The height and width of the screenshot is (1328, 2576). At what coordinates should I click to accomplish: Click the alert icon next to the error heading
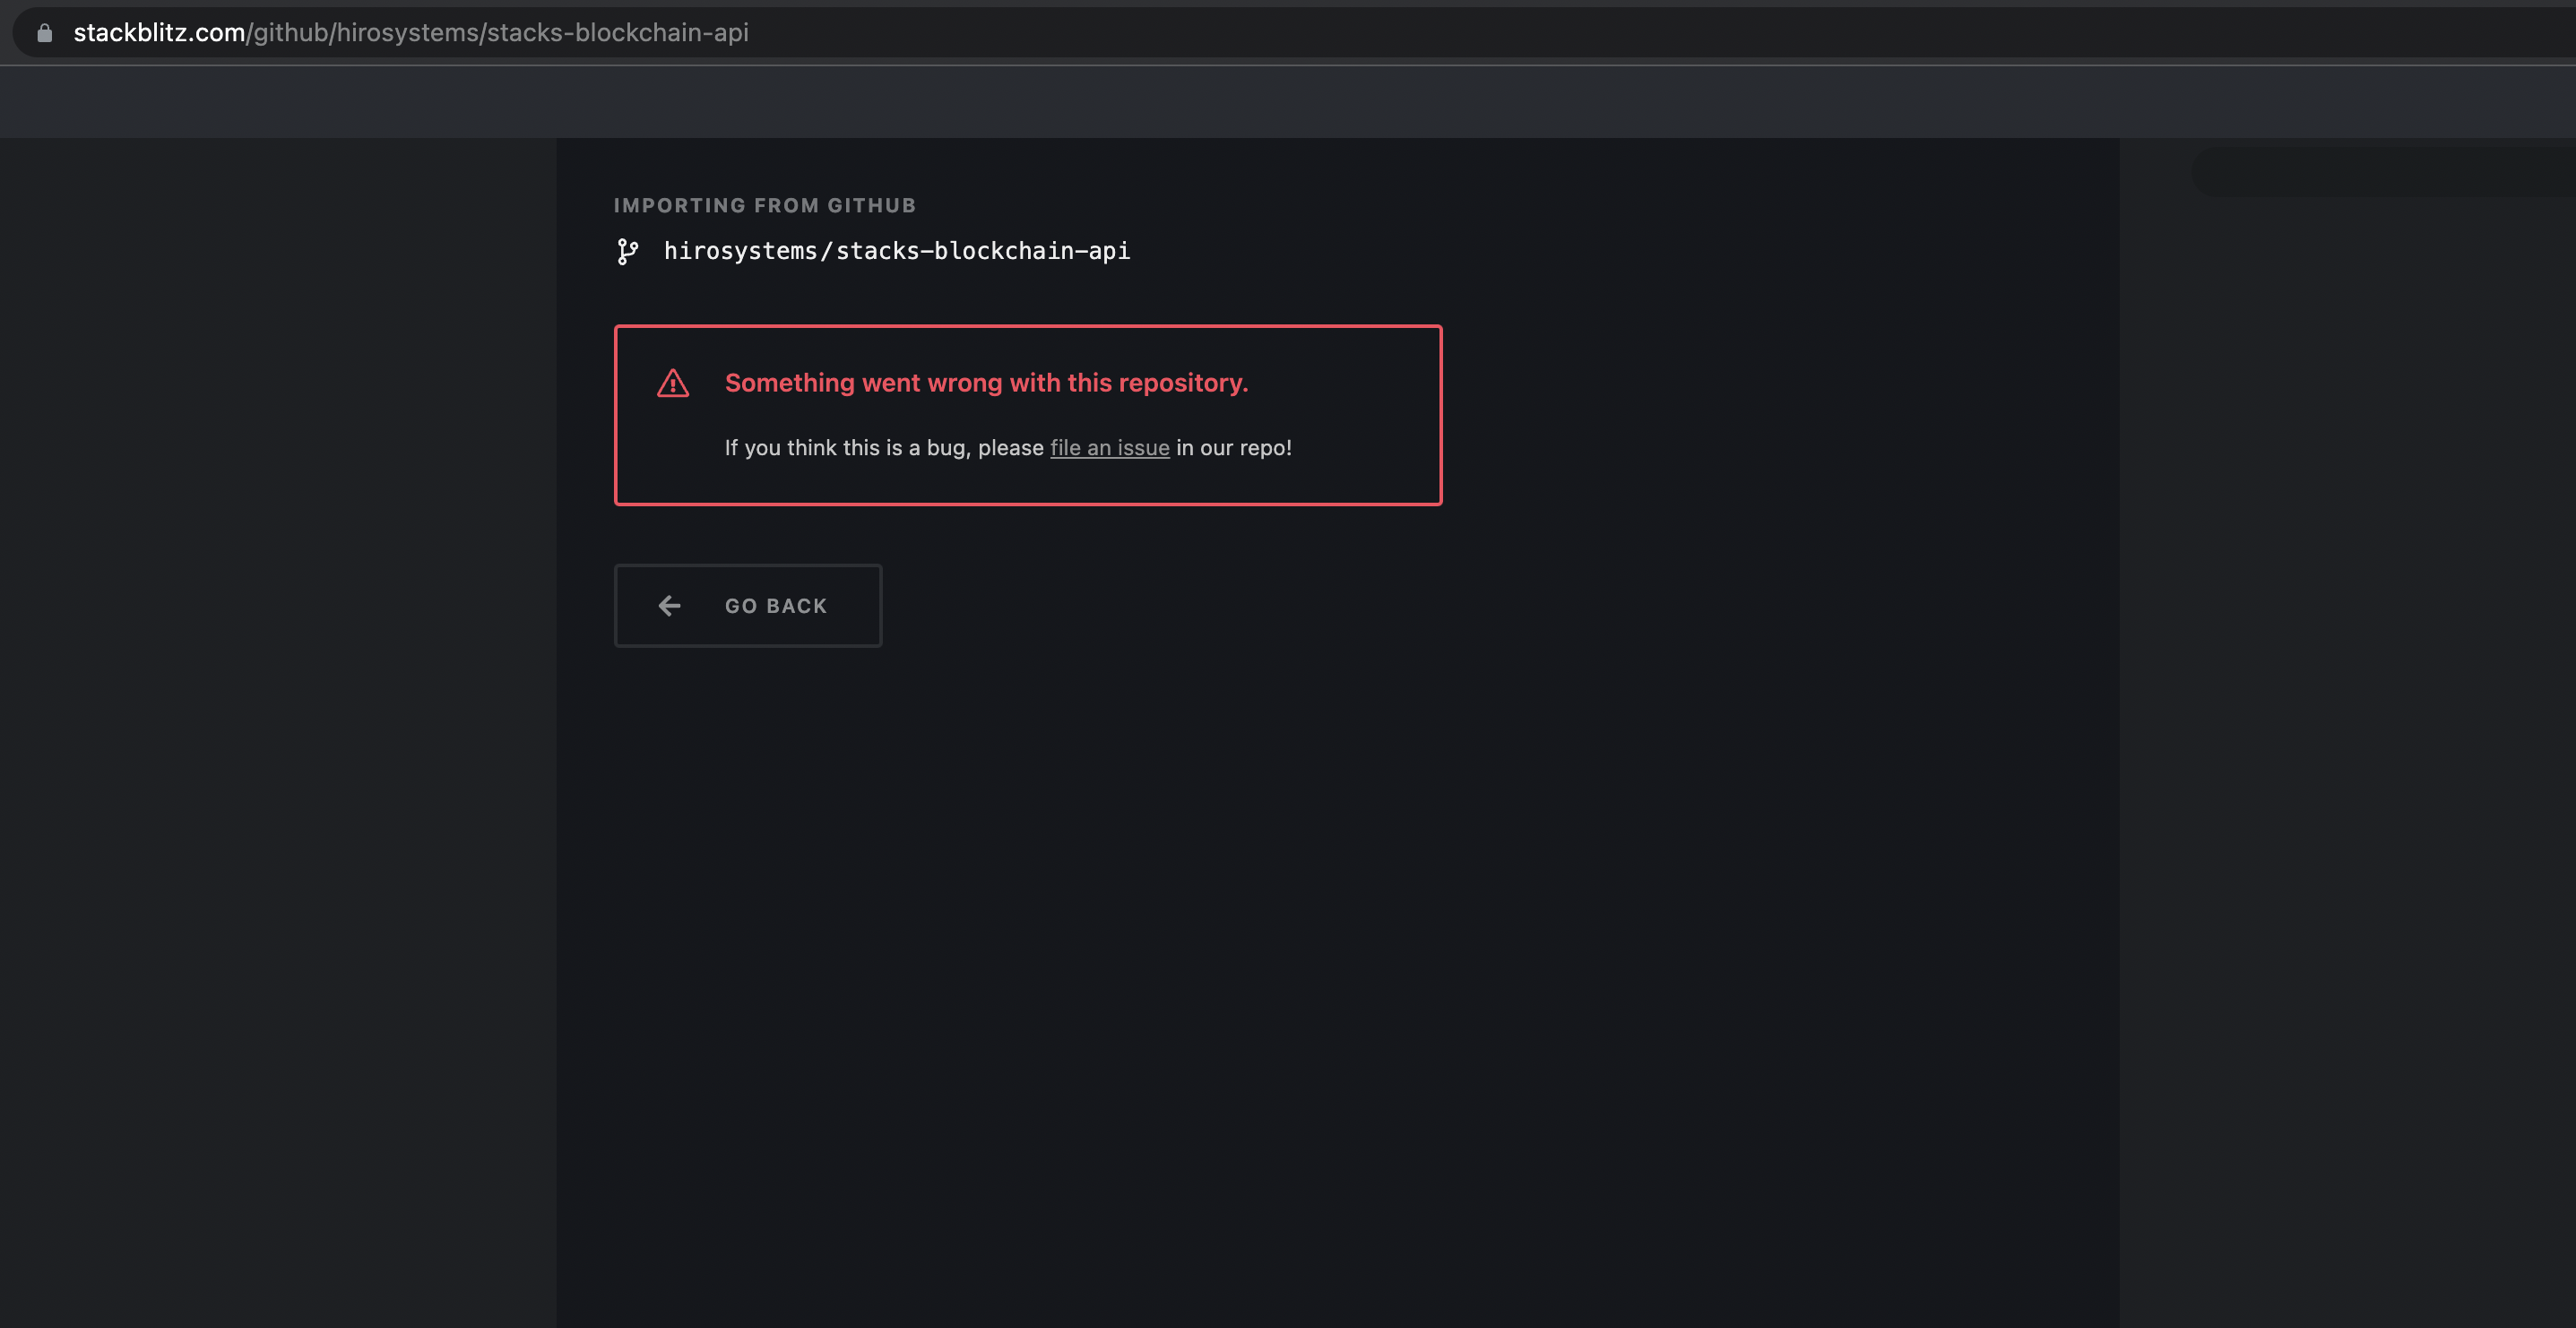click(673, 382)
